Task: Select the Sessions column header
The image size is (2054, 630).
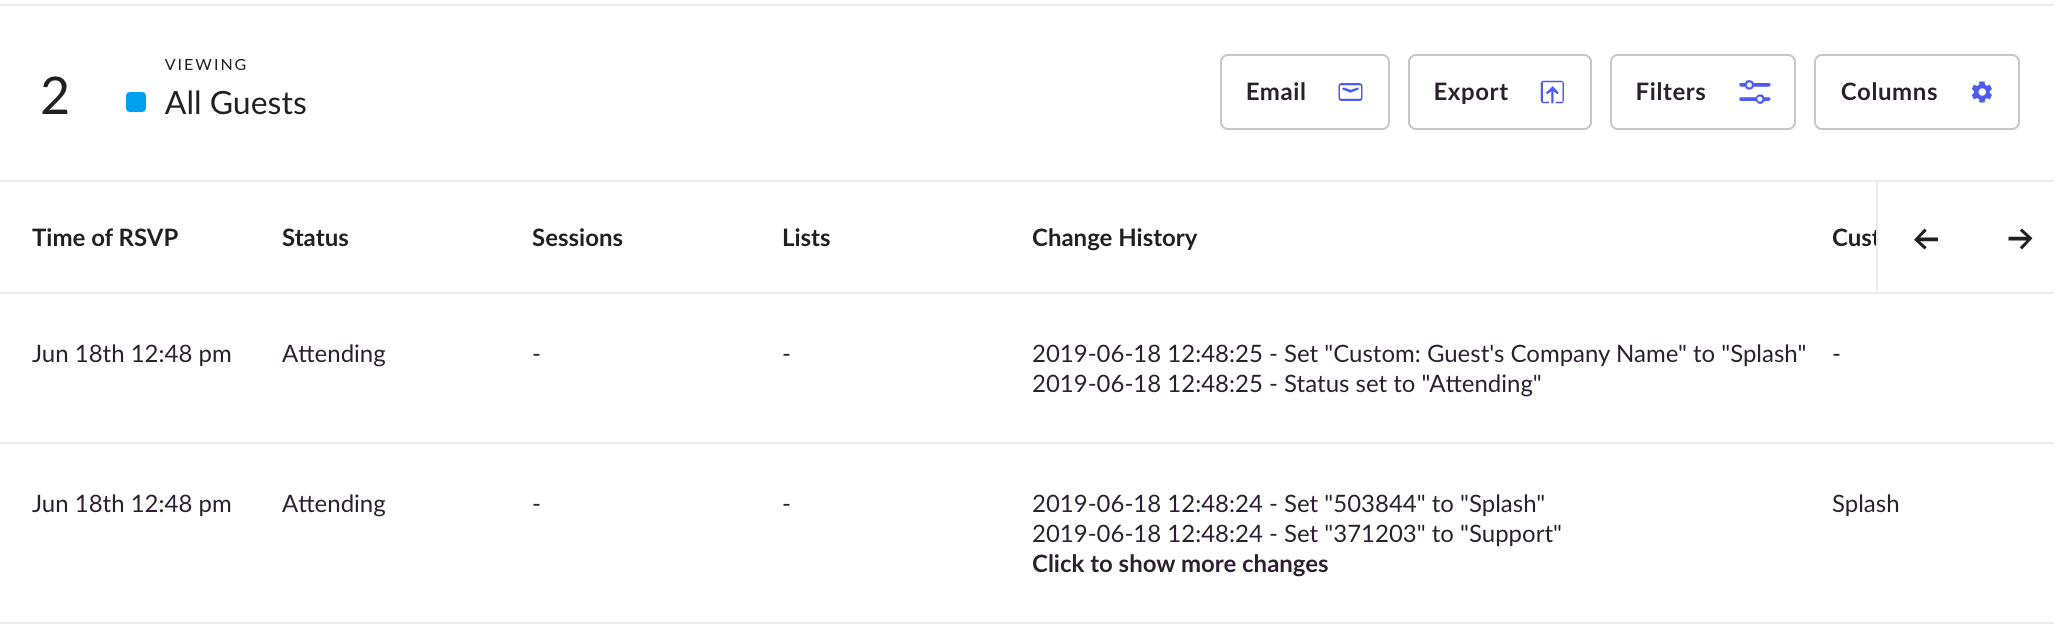Action: [x=577, y=238]
